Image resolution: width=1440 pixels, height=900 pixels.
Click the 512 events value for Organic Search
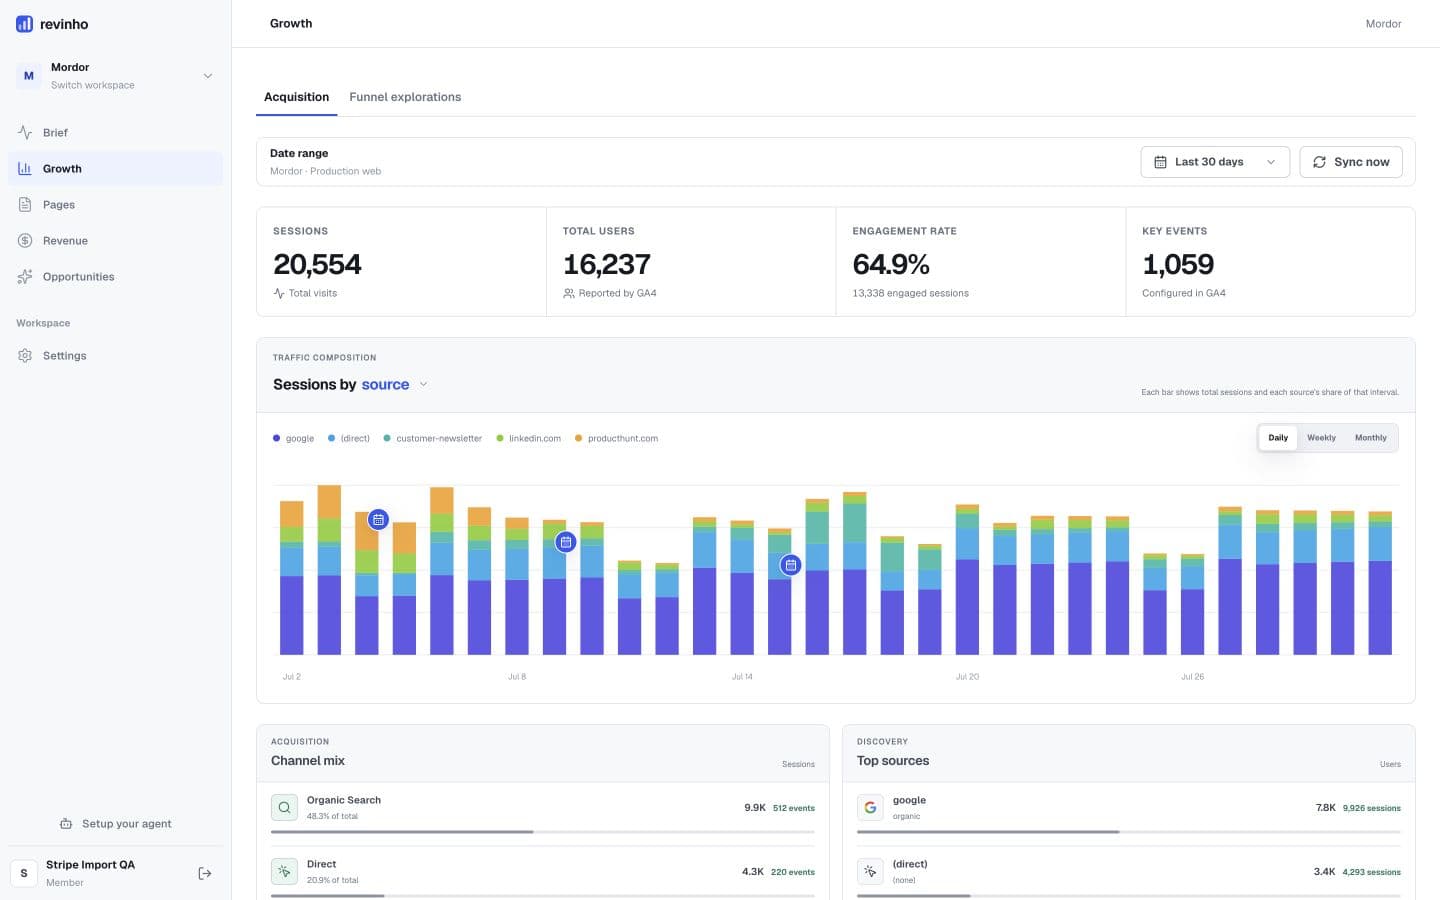pos(793,808)
